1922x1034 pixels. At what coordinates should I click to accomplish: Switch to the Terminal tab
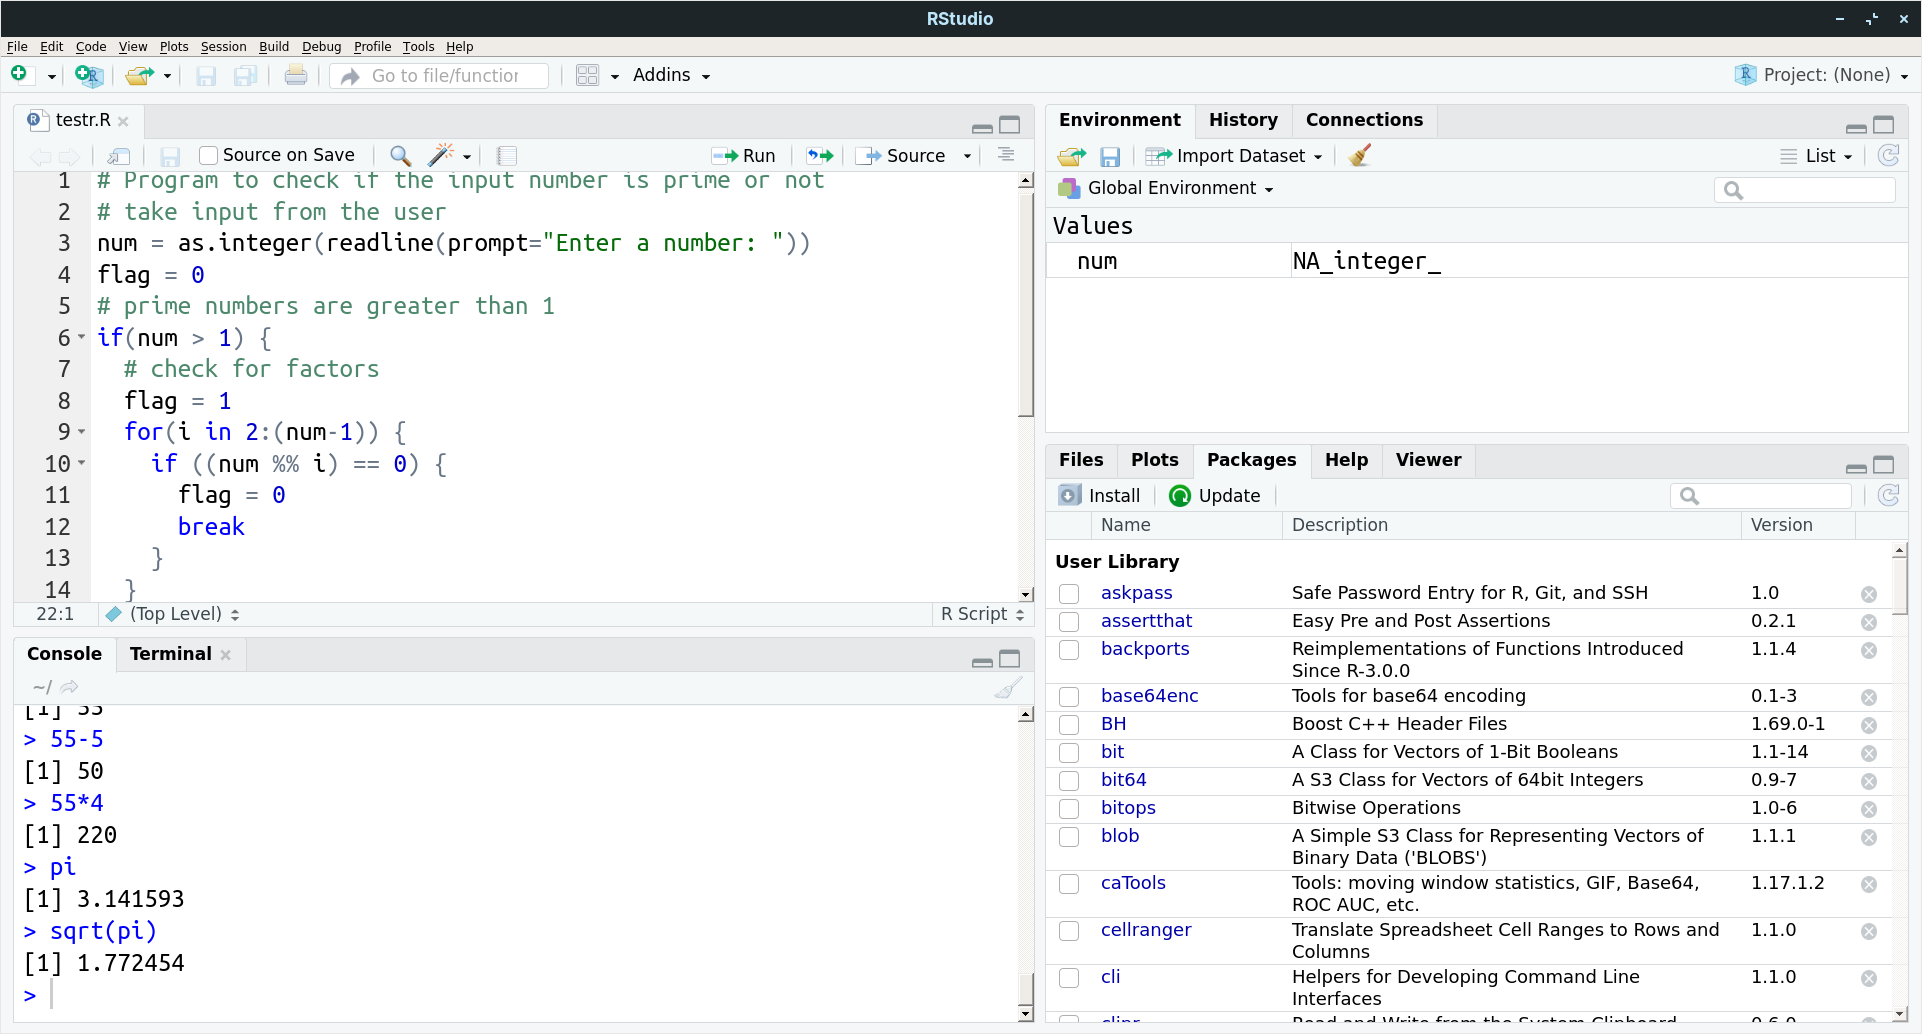pyautogui.click(x=171, y=654)
